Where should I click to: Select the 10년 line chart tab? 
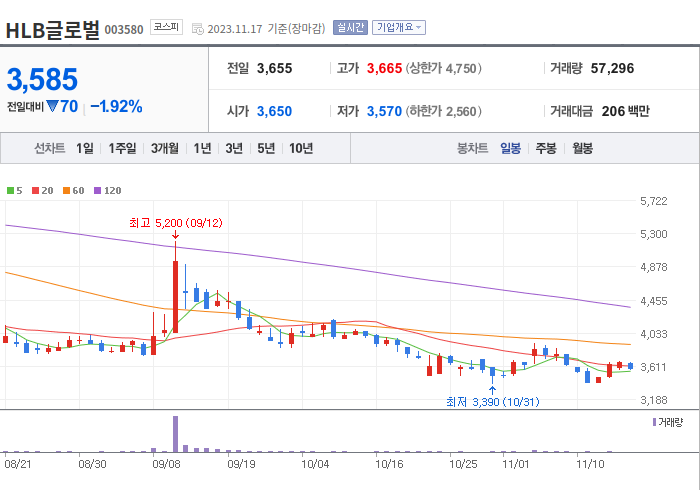(301, 148)
